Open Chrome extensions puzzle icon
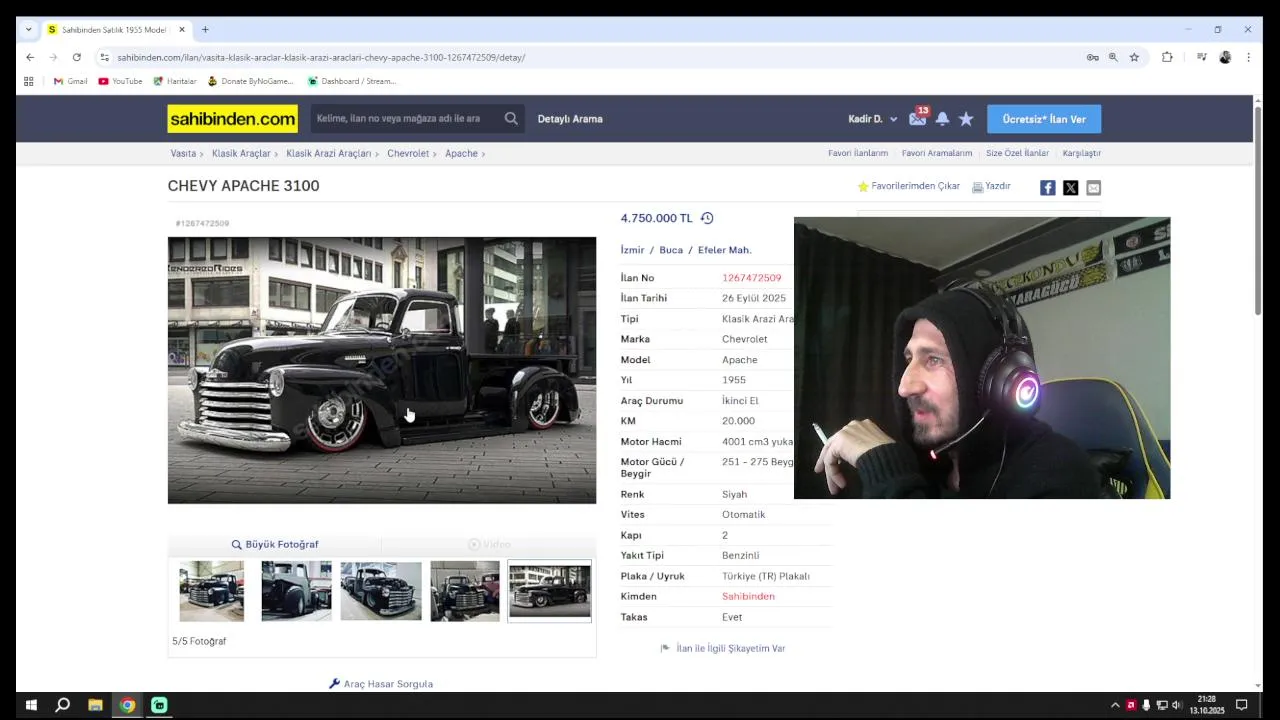Viewport: 1280px width, 720px height. tap(1167, 57)
